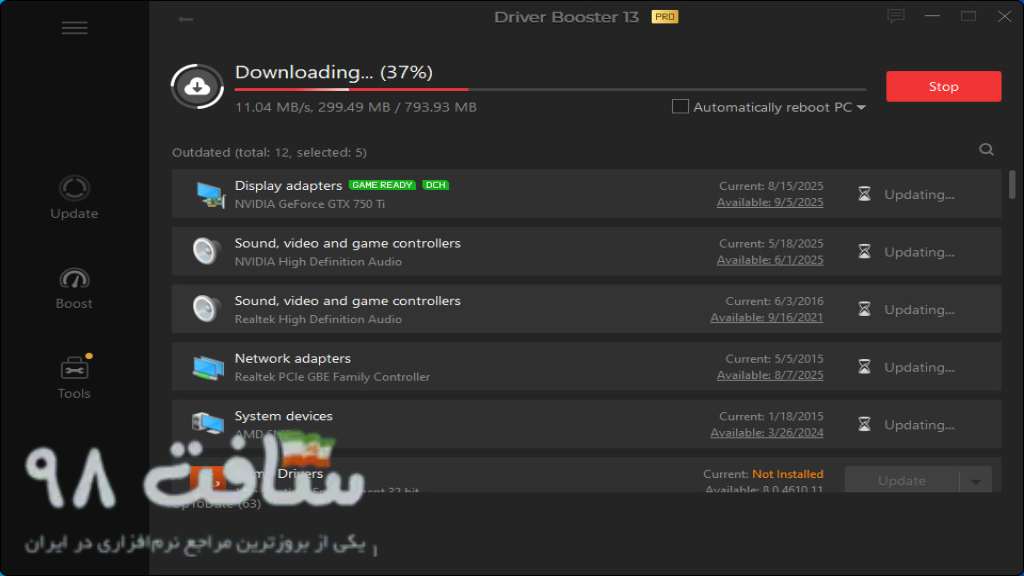Screen dimensions: 1024x576
Task: Click the download cloud icon
Action: tap(197, 86)
